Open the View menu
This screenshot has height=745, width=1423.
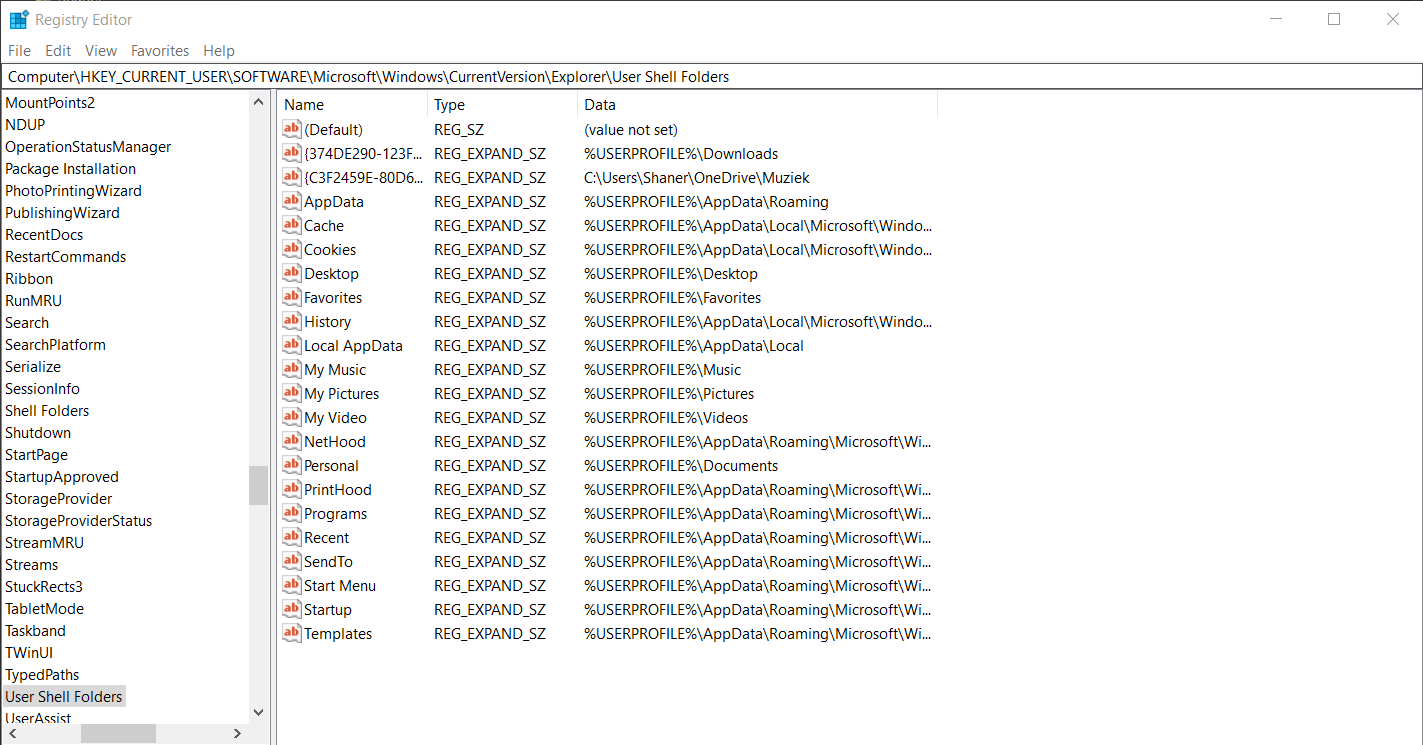pyautogui.click(x=101, y=51)
